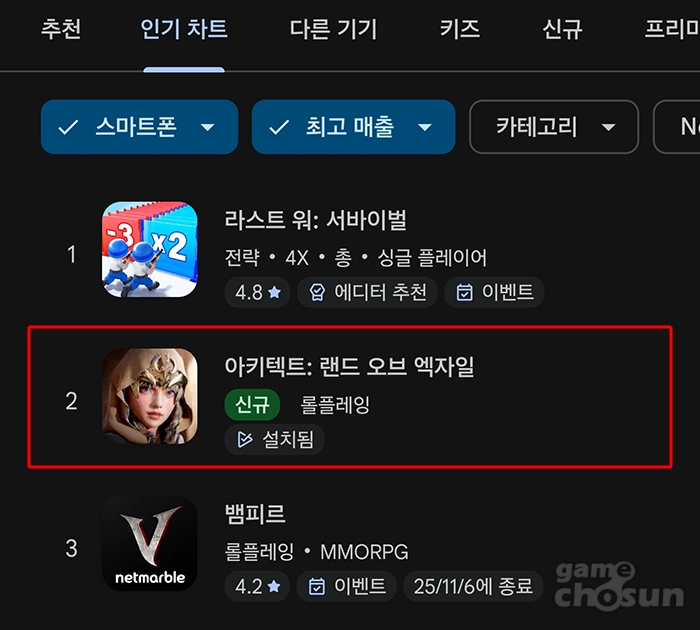Expand the 스마트폰 dropdown arrow
The height and width of the screenshot is (630, 700).
tap(207, 127)
